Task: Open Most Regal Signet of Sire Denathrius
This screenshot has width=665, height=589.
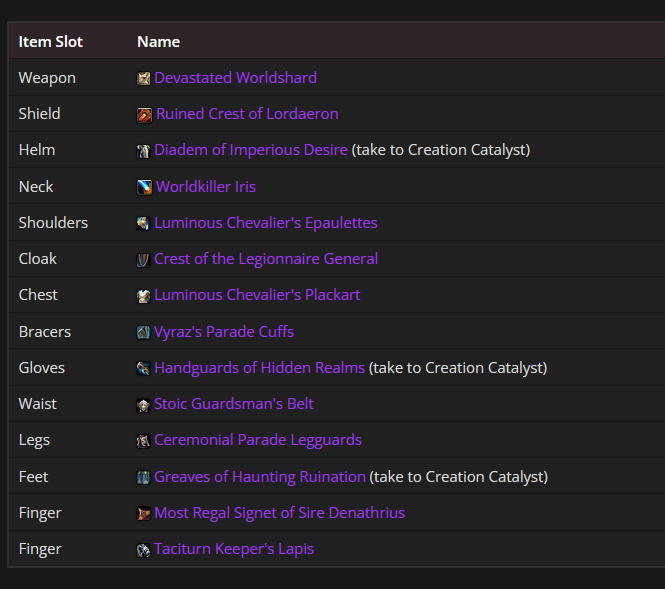Action: [x=279, y=513]
